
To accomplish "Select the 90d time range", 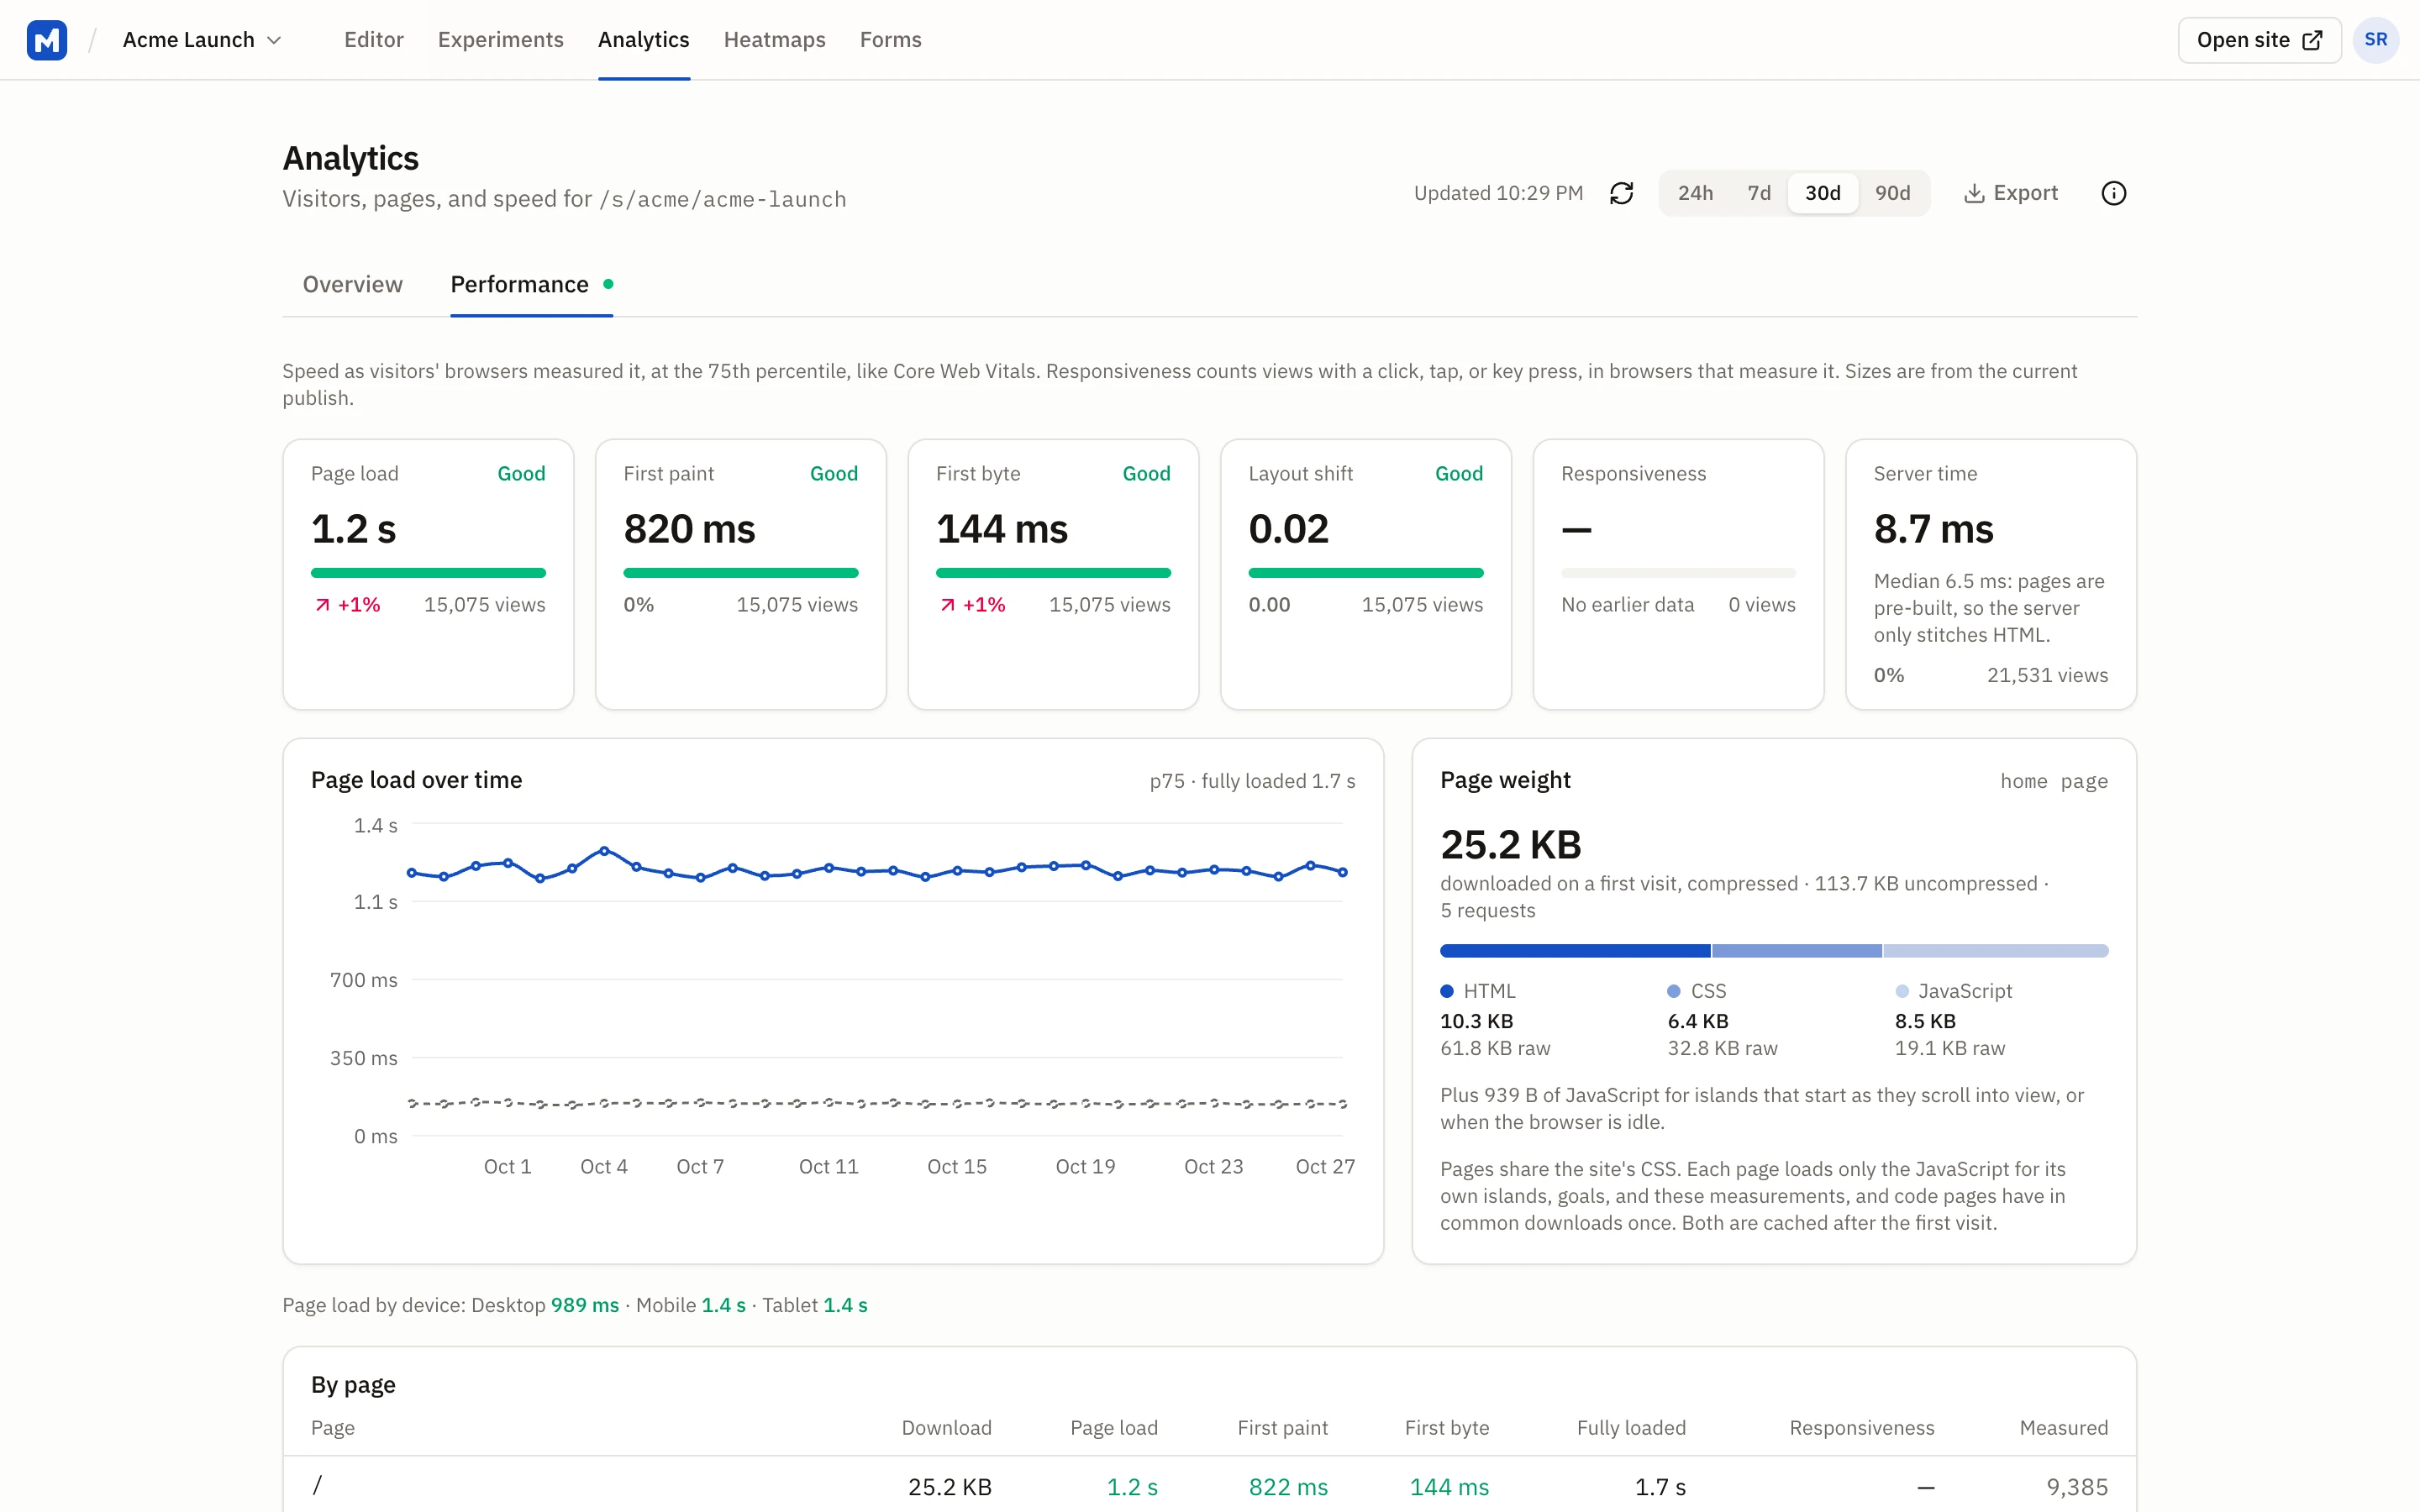I will point(1892,193).
